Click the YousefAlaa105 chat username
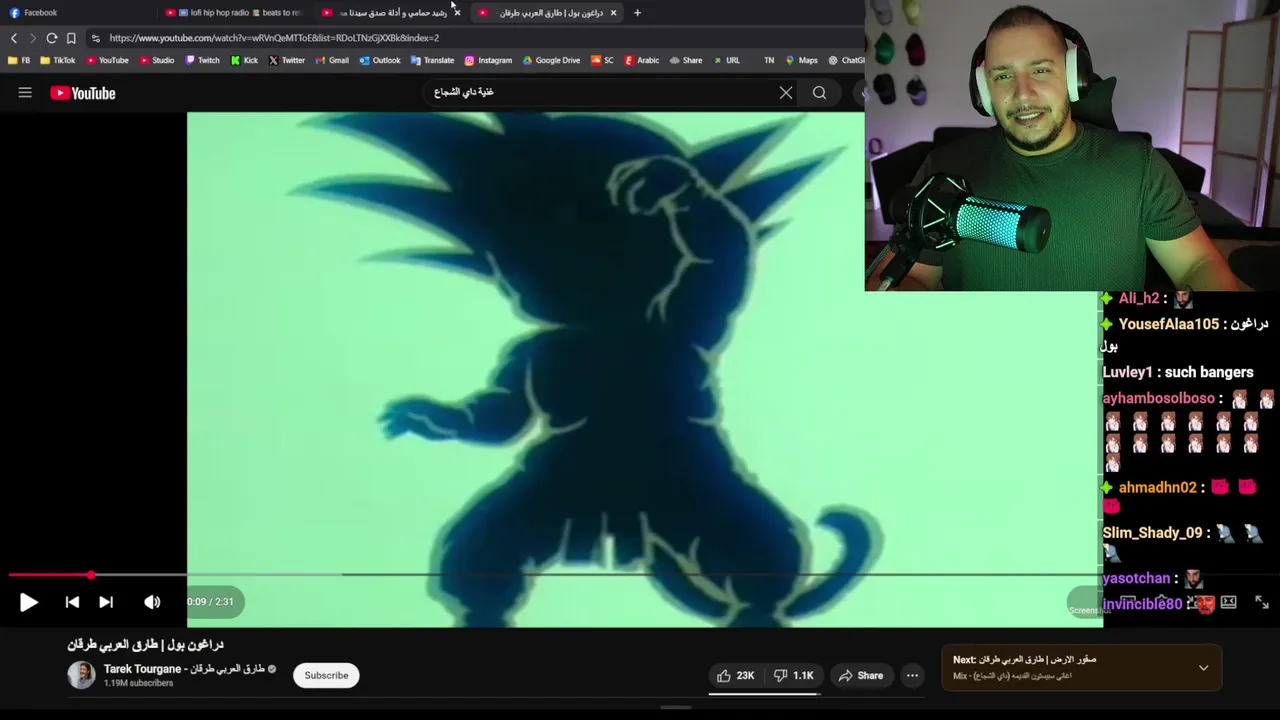 point(1169,324)
